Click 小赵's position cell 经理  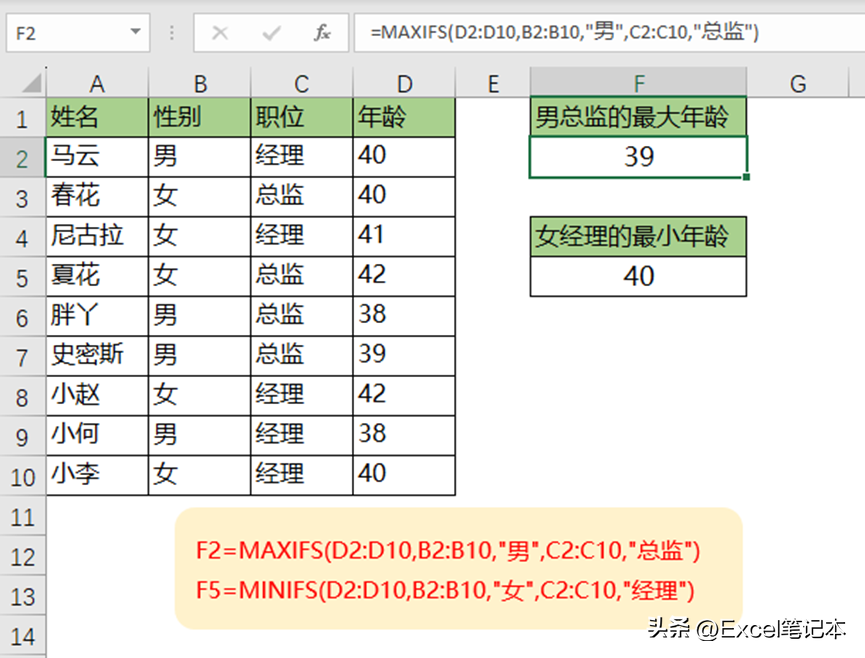tap(302, 395)
